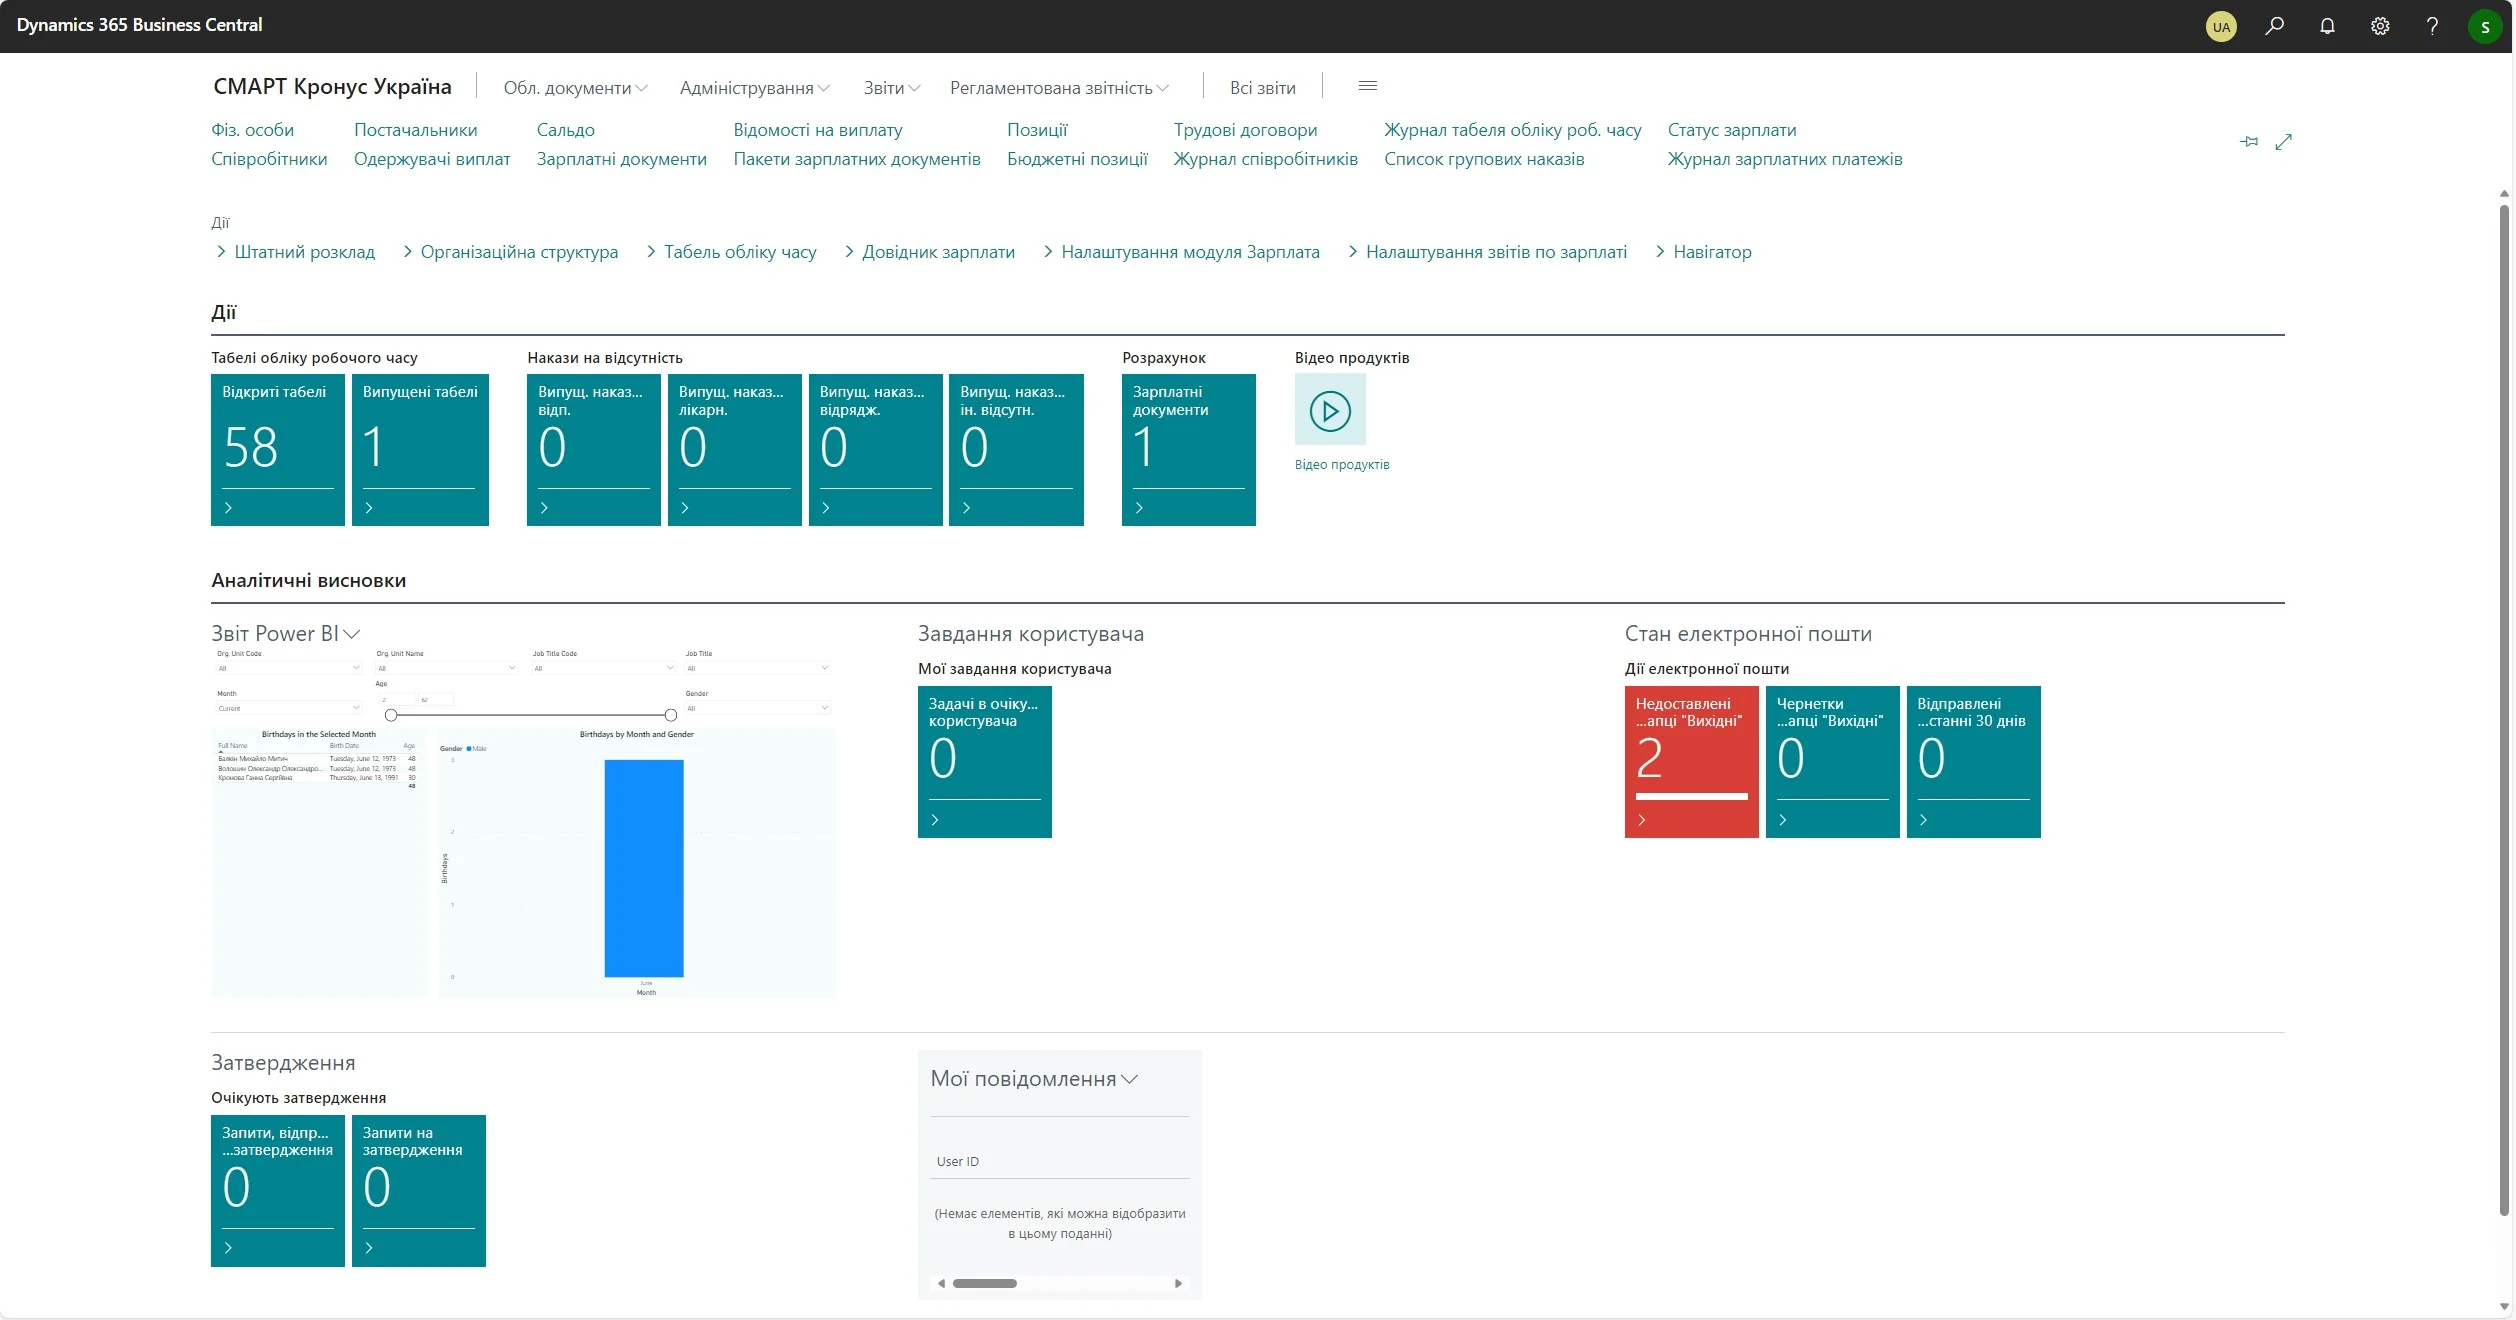The height and width of the screenshot is (1320, 2516).
Task: Click the right handle of the Age slider
Action: pos(670,715)
